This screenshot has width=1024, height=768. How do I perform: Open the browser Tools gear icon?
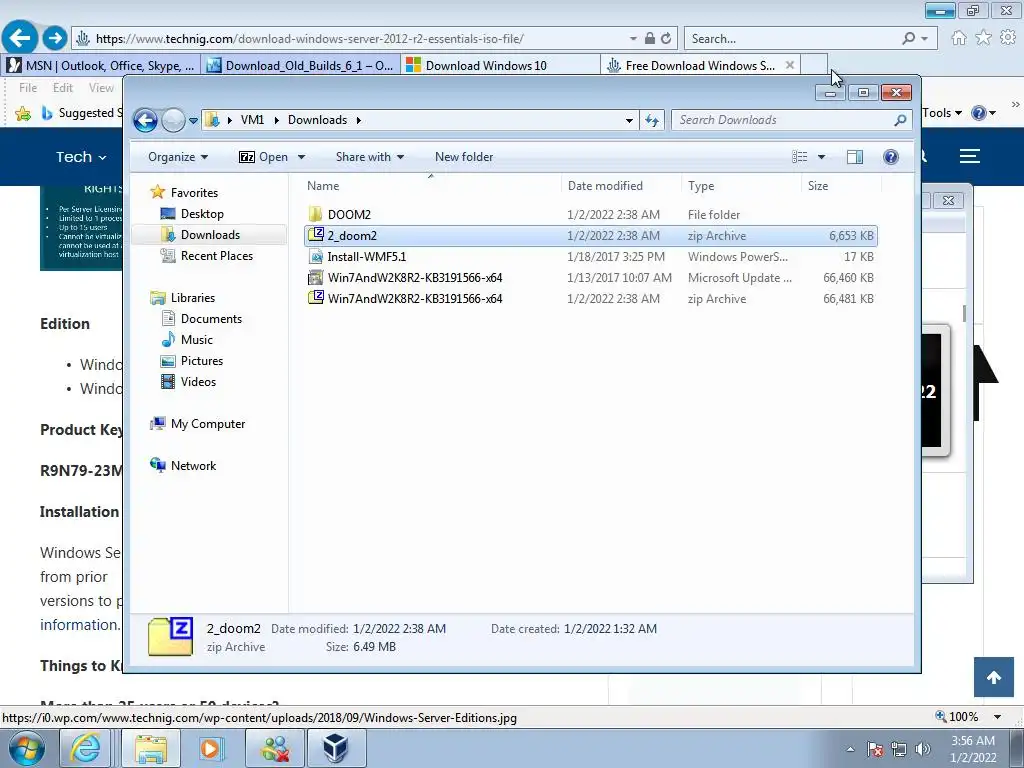1008,38
